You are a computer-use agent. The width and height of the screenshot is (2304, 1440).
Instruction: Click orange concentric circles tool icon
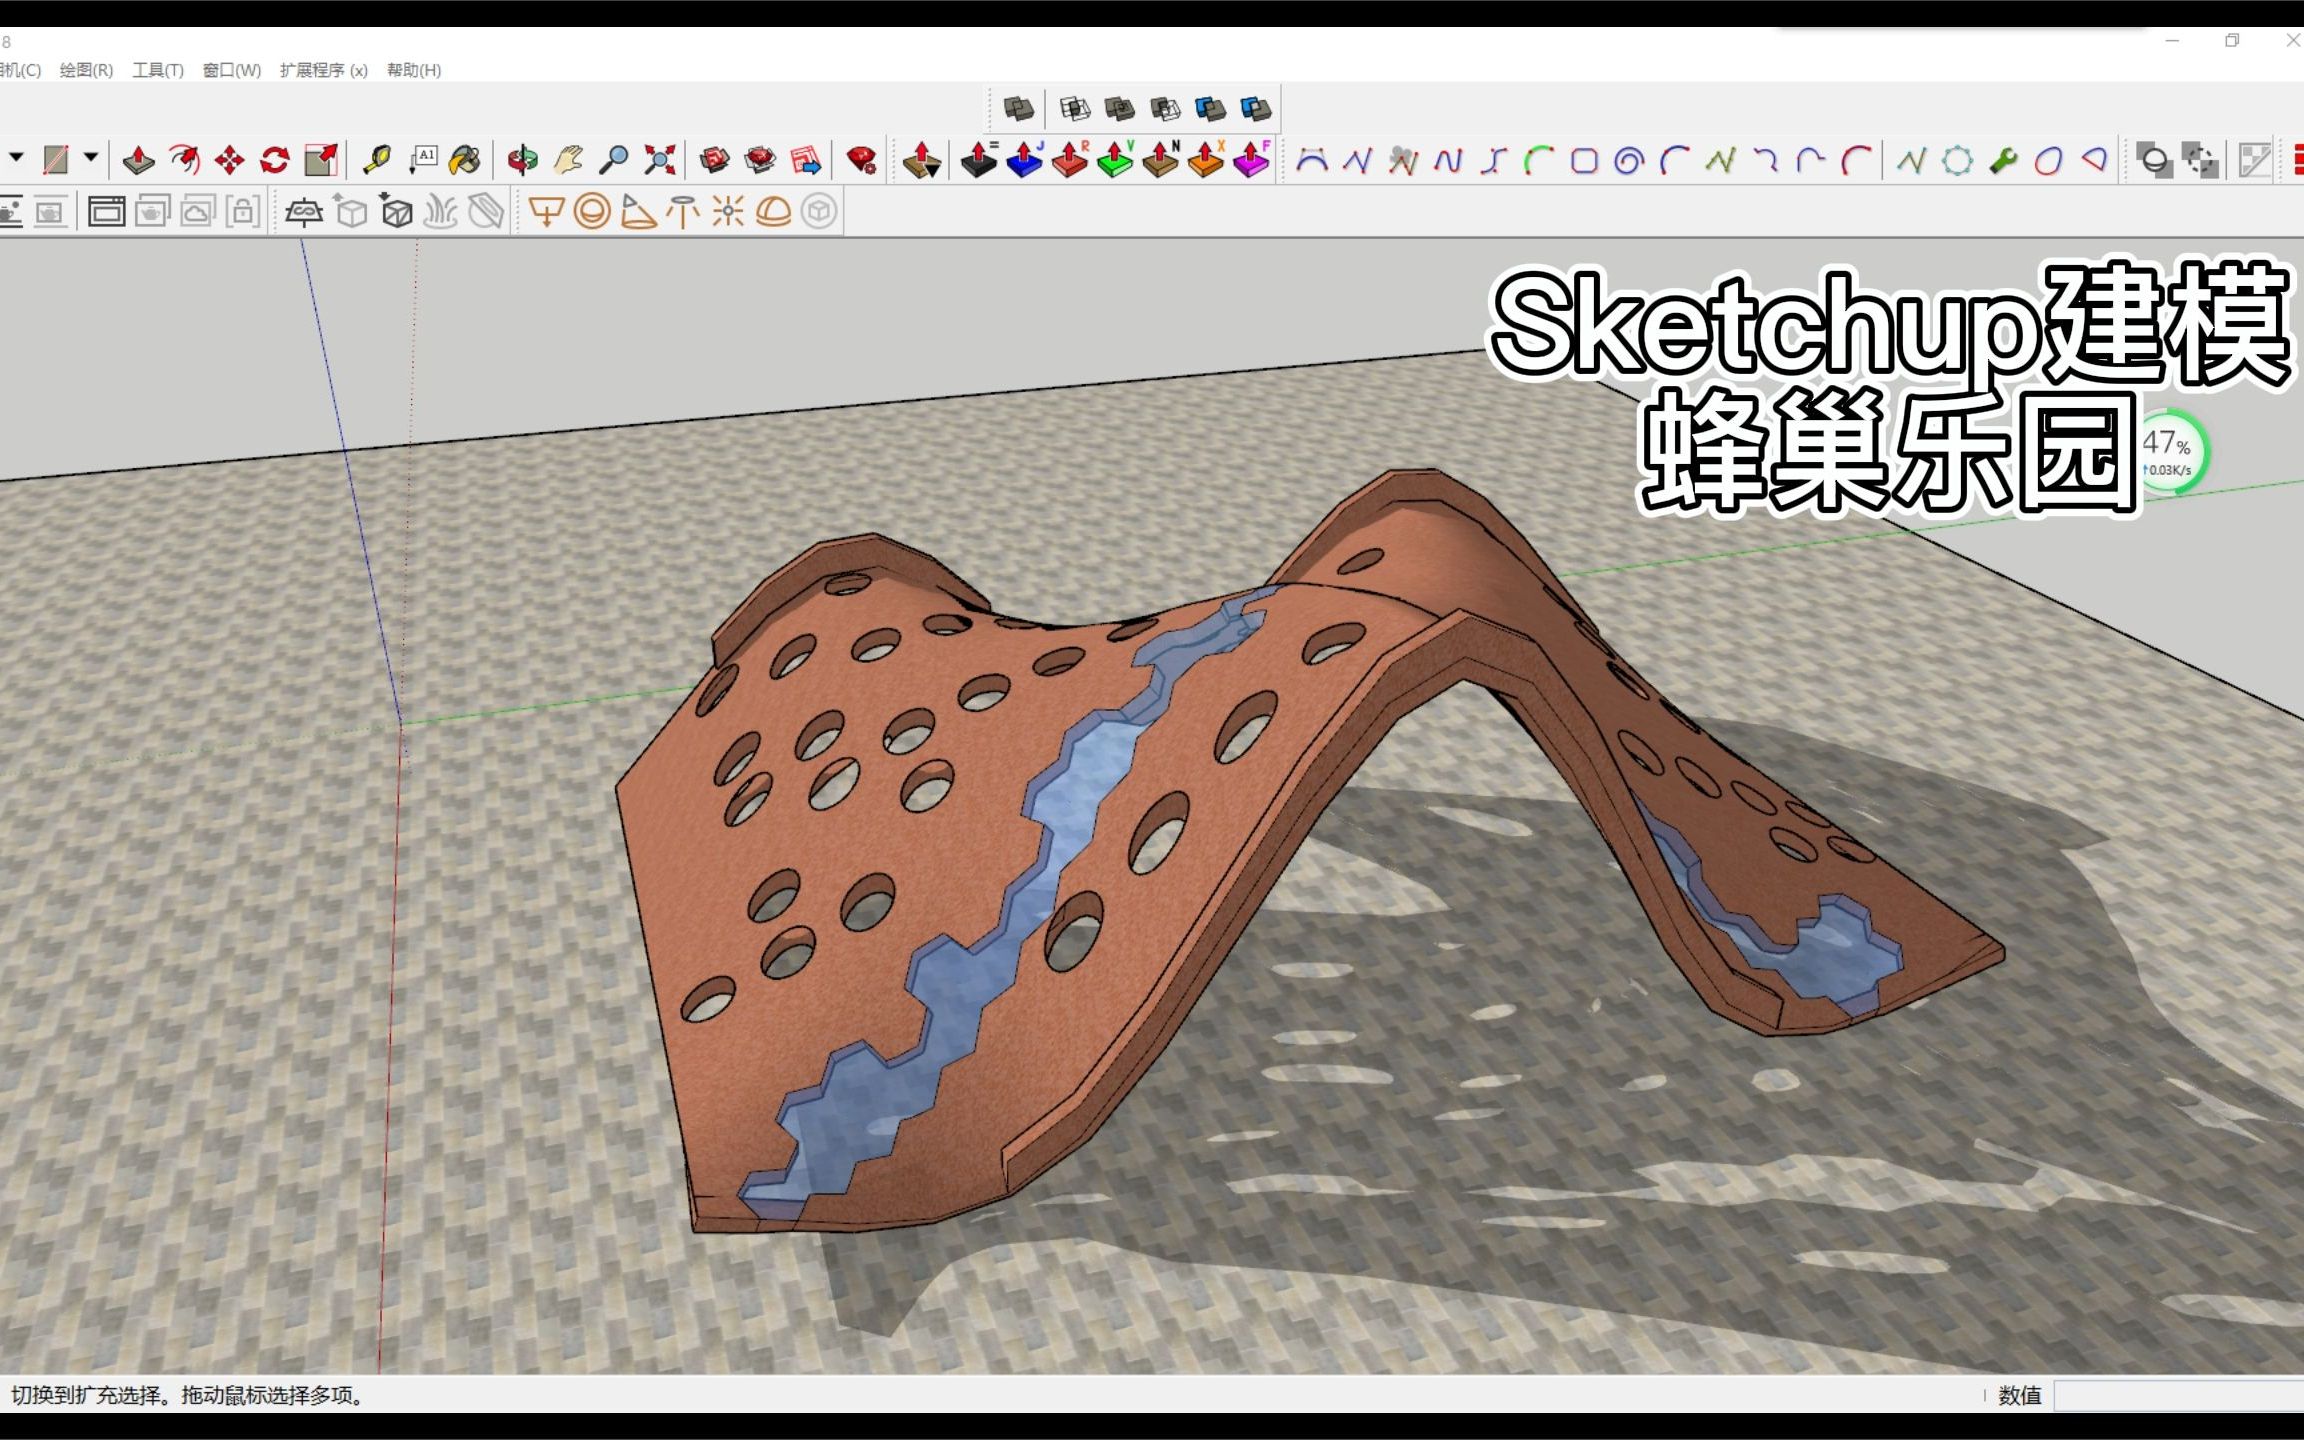pos(592,212)
